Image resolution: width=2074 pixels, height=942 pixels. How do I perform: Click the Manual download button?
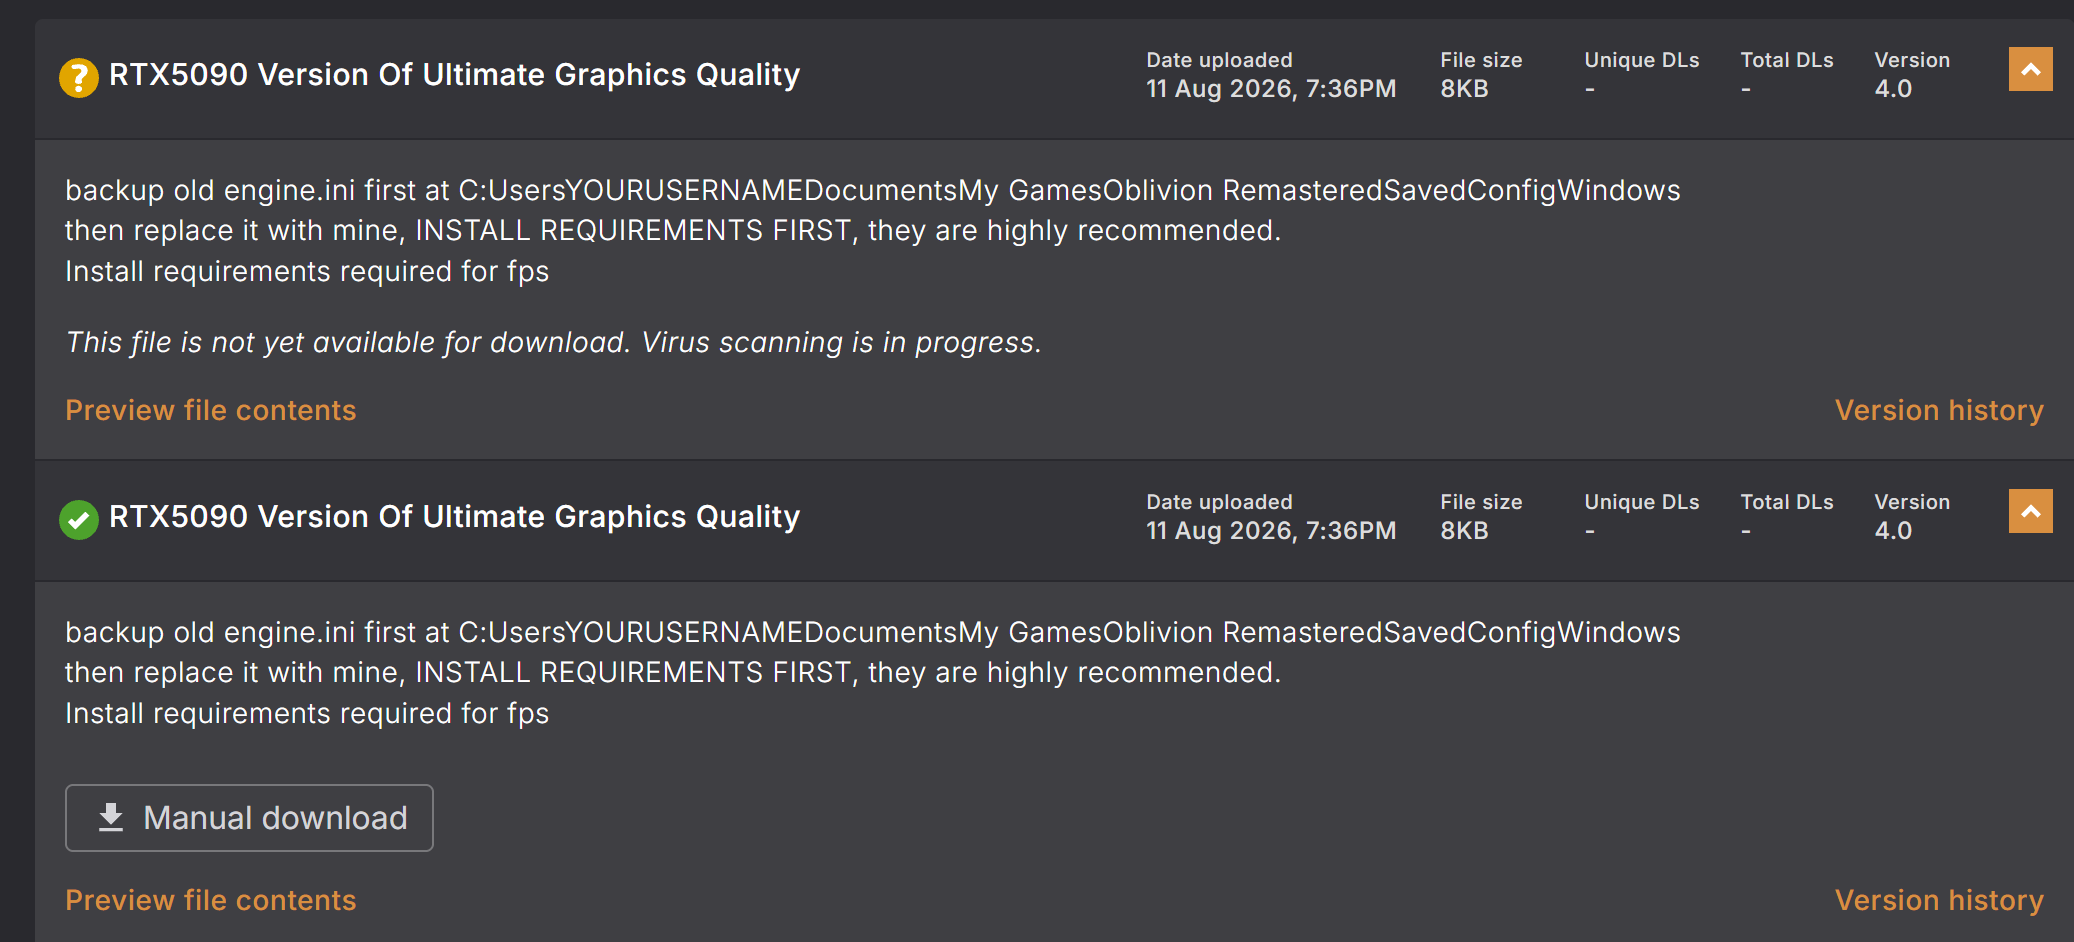[x=249, y=818]
